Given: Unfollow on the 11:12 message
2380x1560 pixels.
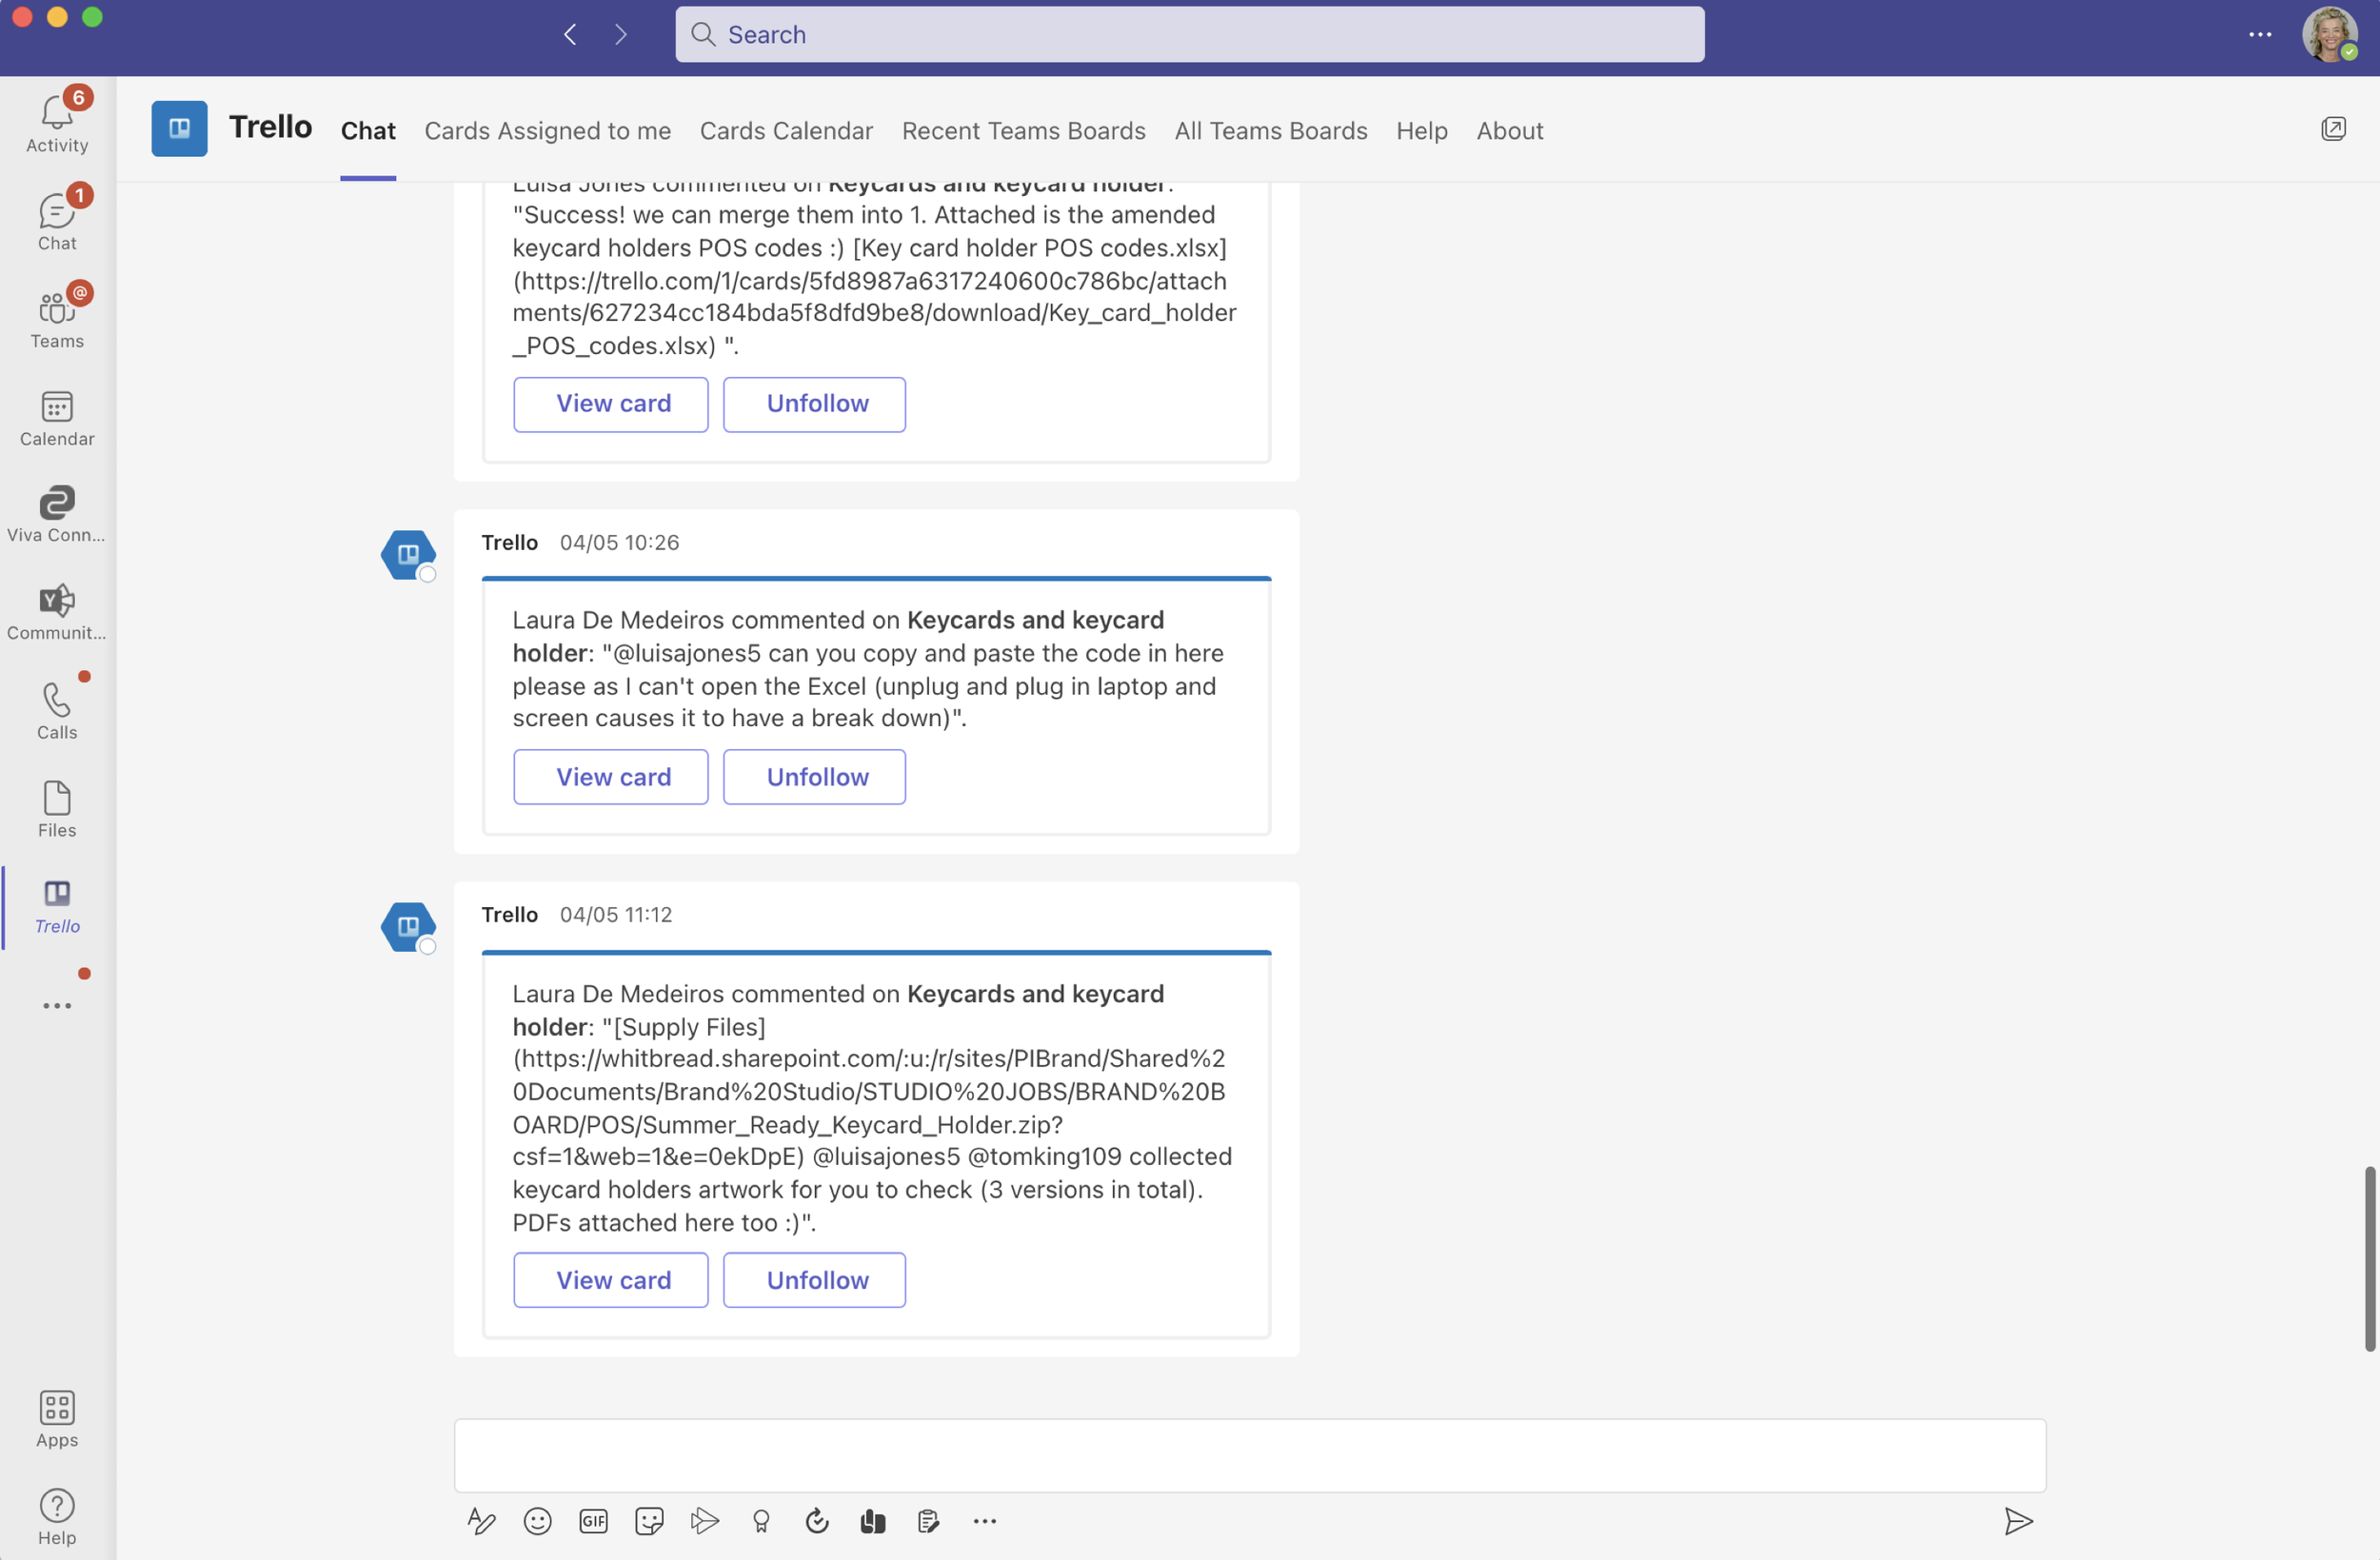Looking at the screenshot, I should click(815, 1280).
